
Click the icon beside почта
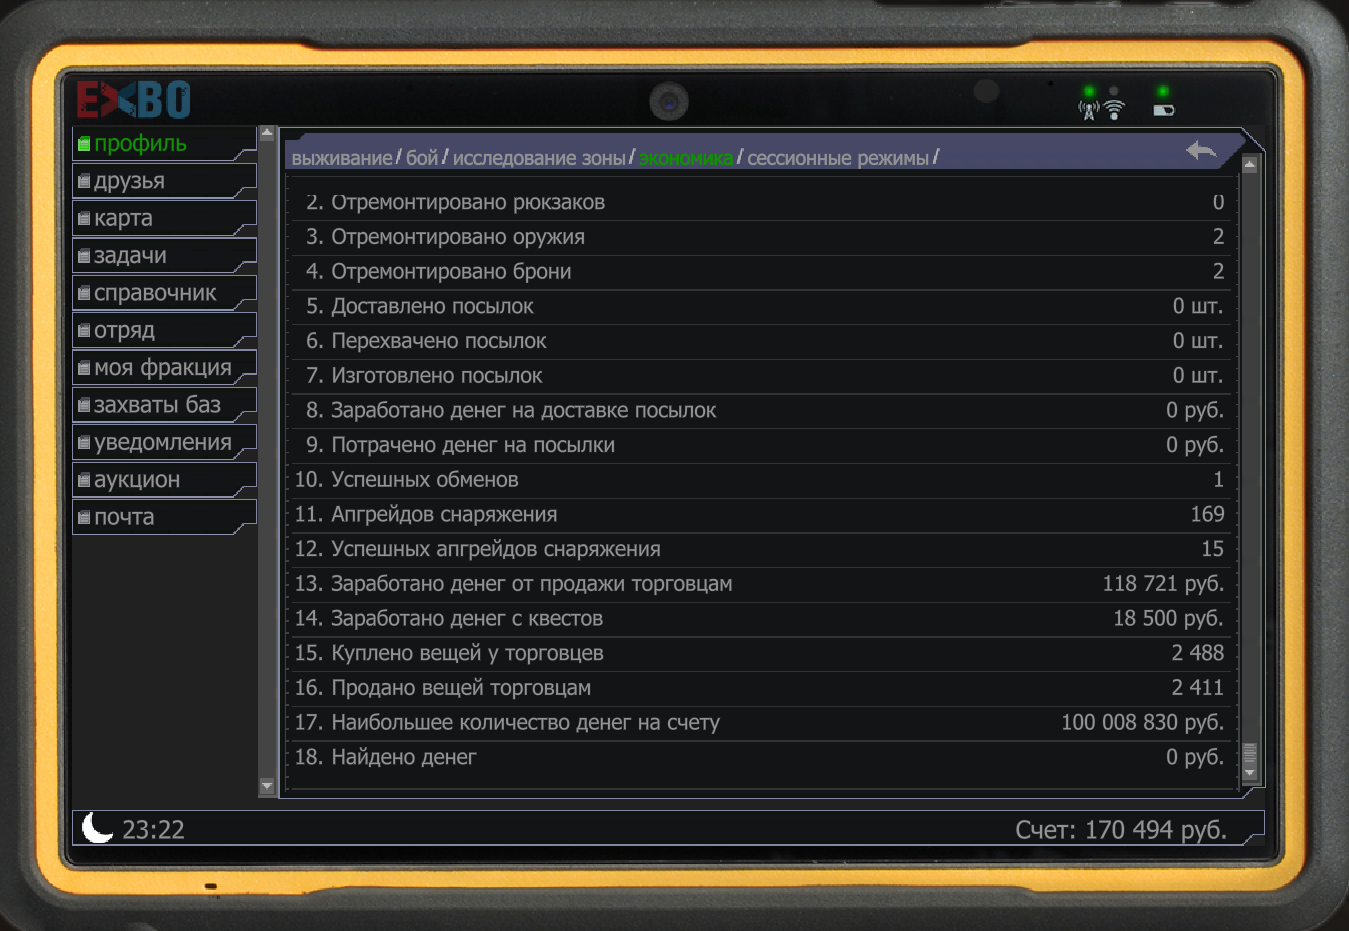pos(85,518)
